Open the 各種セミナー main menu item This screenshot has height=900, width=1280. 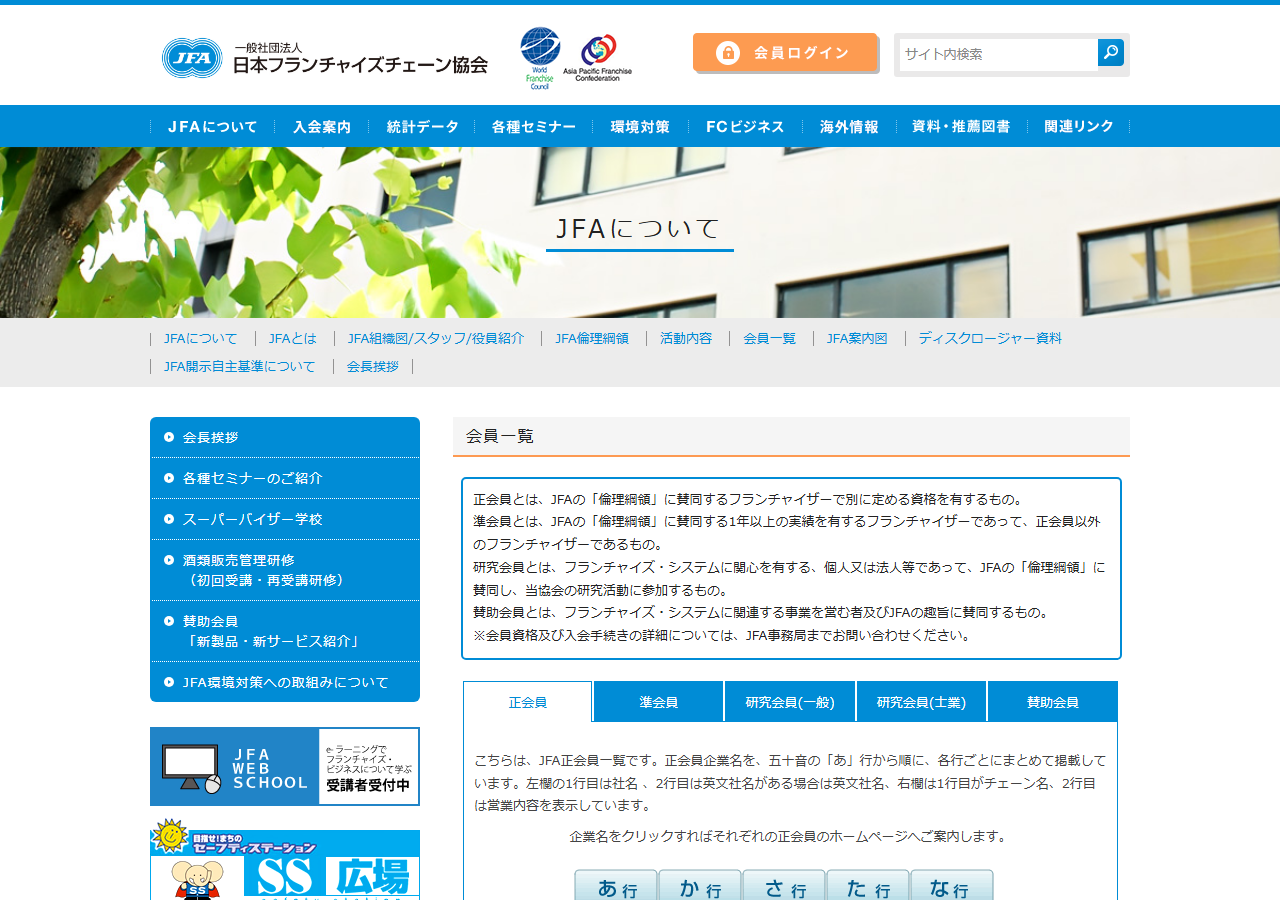point(534,127)
